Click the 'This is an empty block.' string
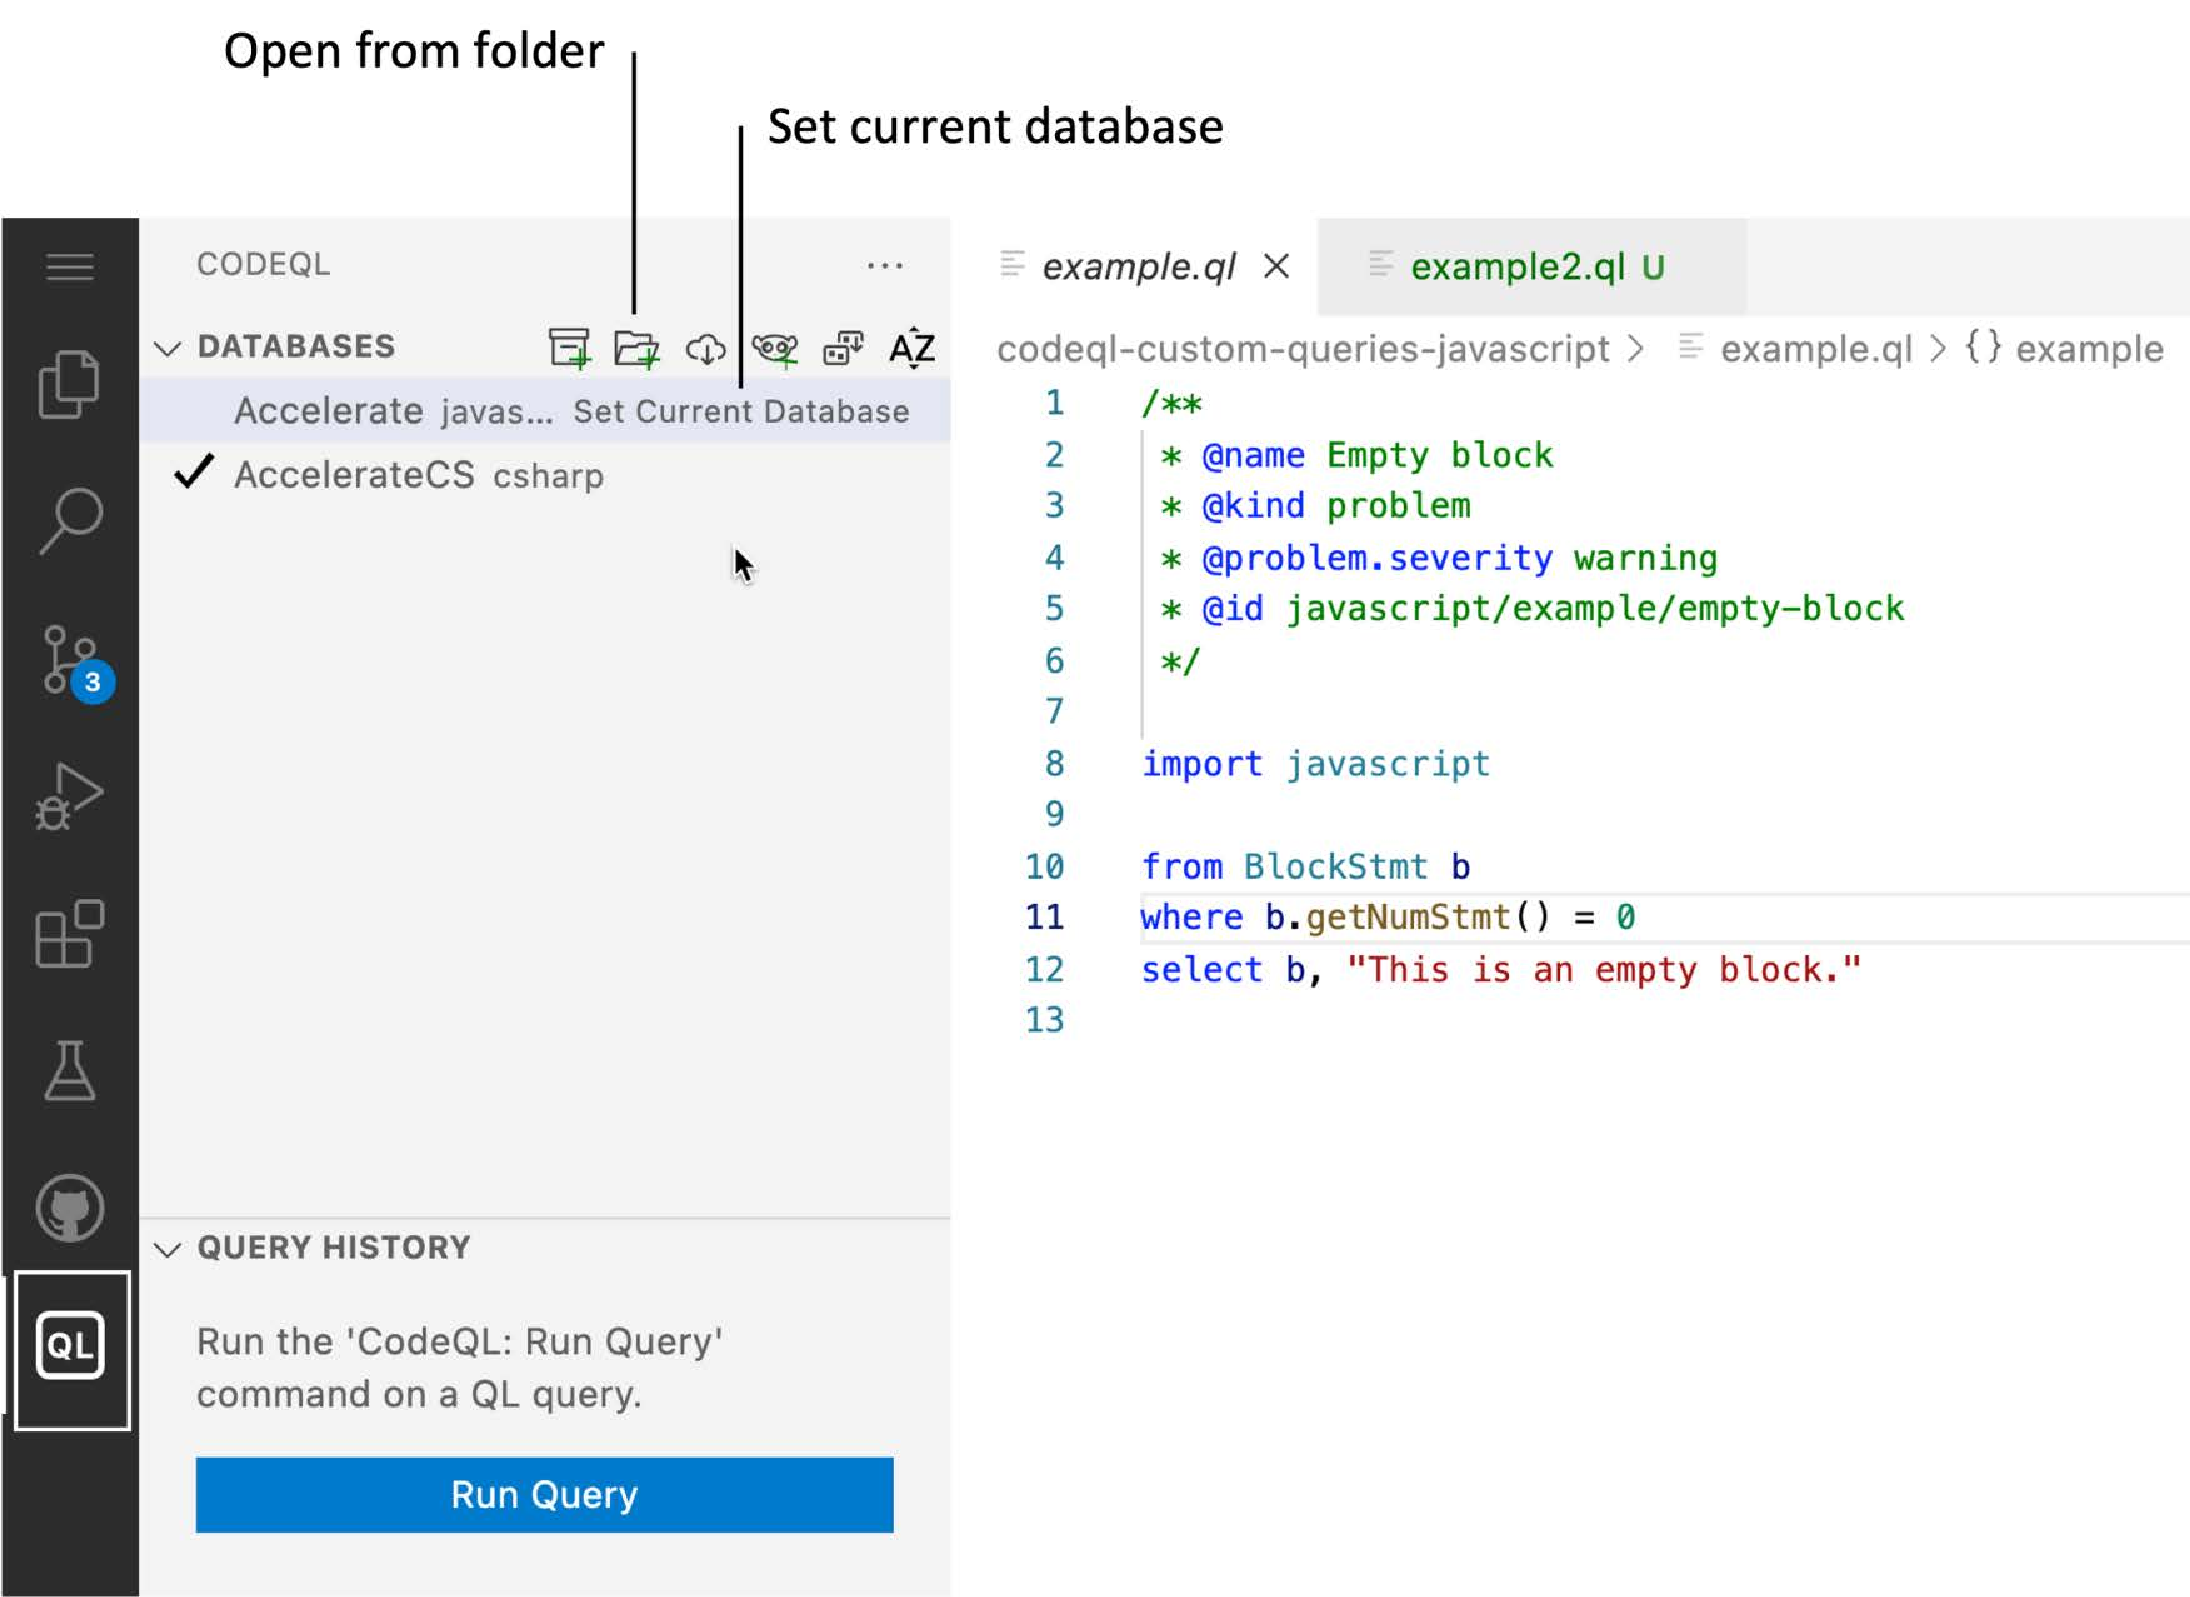2190x1597 pixels. click(1603, 969)
